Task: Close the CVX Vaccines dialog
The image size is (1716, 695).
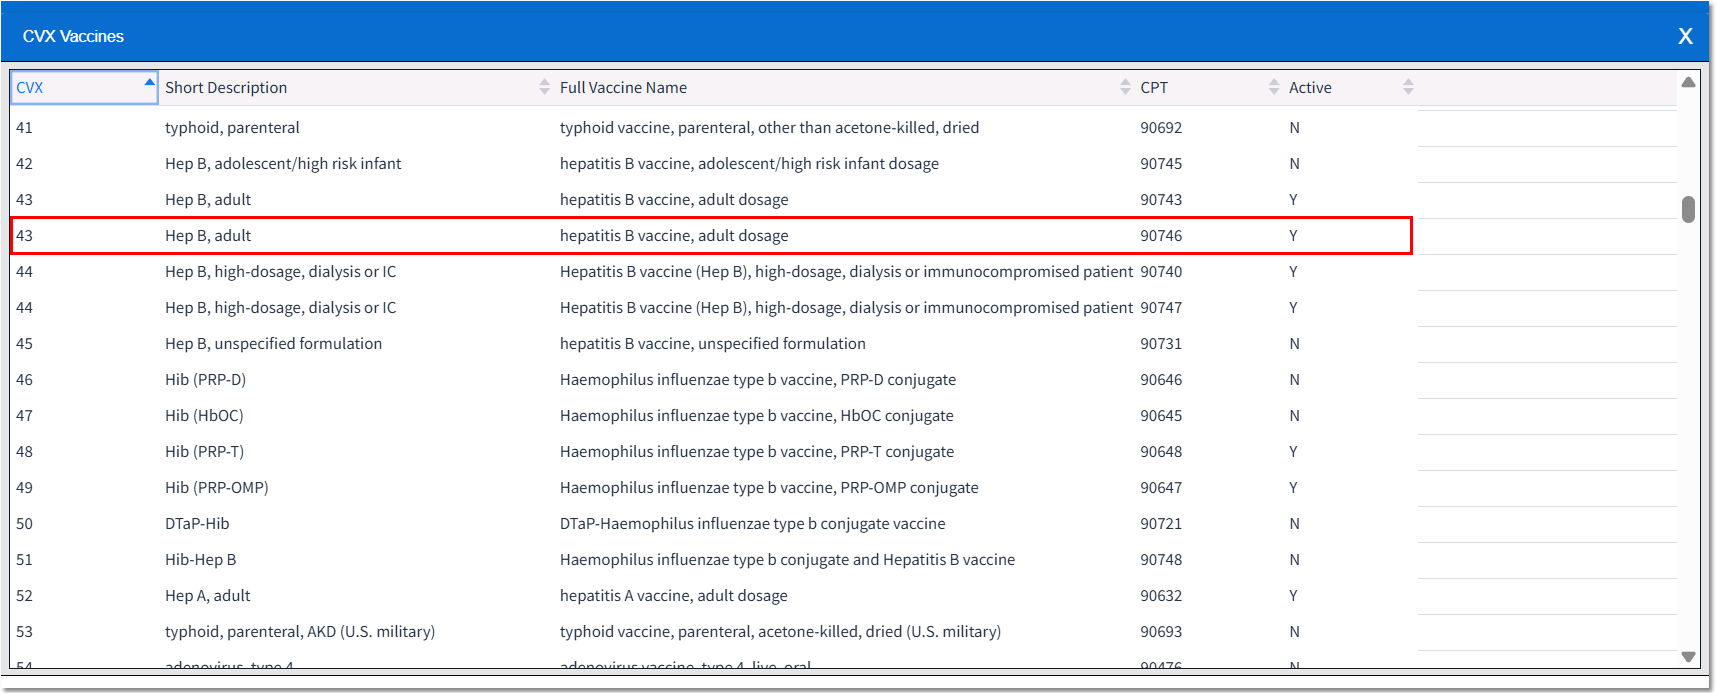Action: pos(1685,36)
